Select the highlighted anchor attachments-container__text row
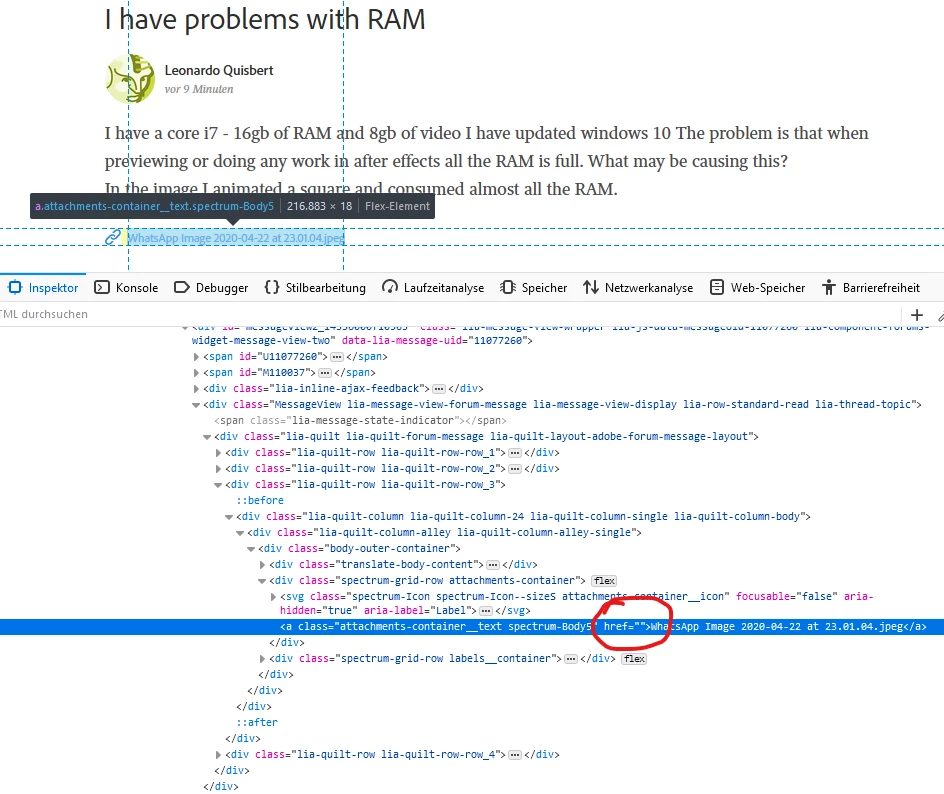The image size is (944, 794). [x=472, y=627]
